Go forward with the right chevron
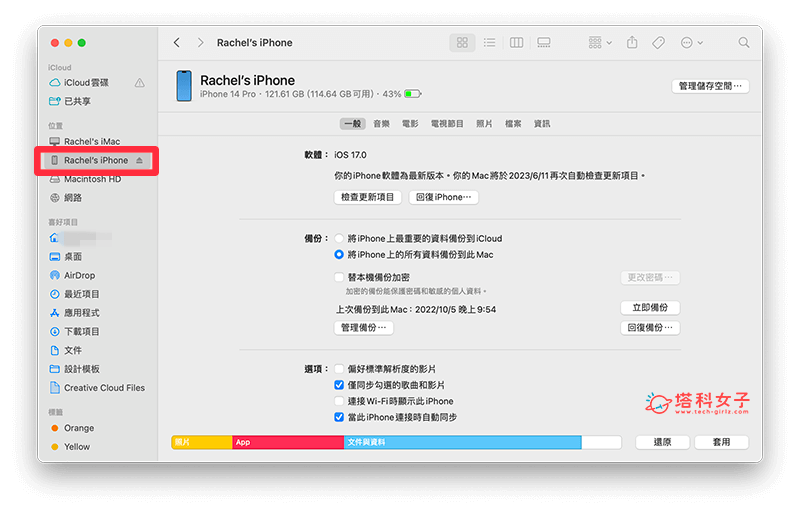Image resolution: width=800 pixels, height=512 pixels. (201, 43)
